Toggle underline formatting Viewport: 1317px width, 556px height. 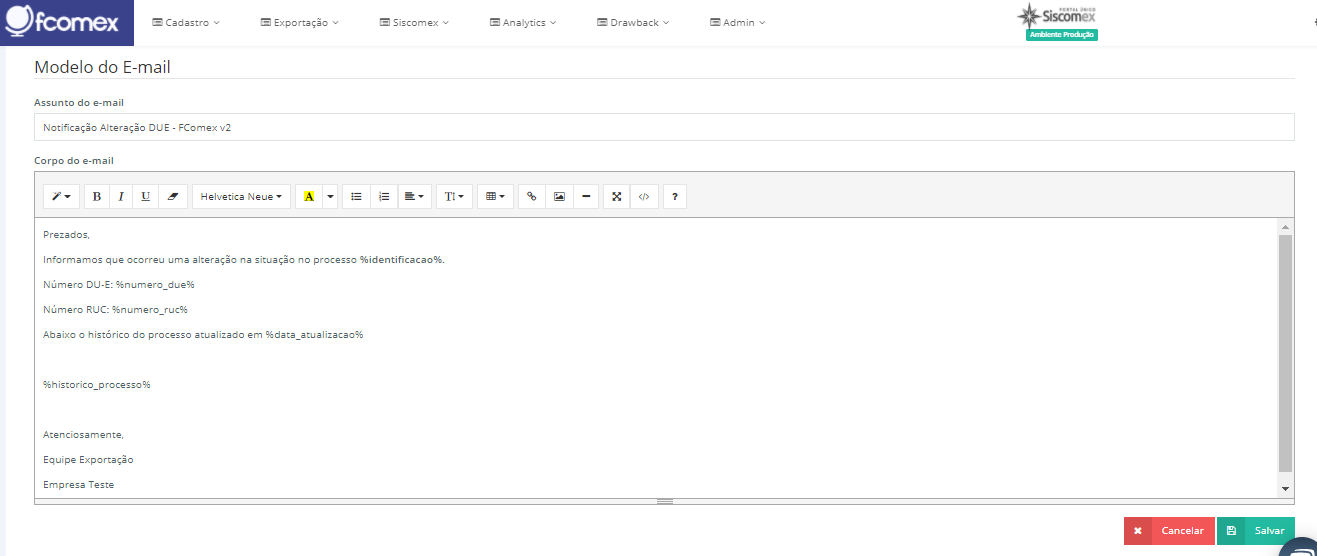(146, 196)
